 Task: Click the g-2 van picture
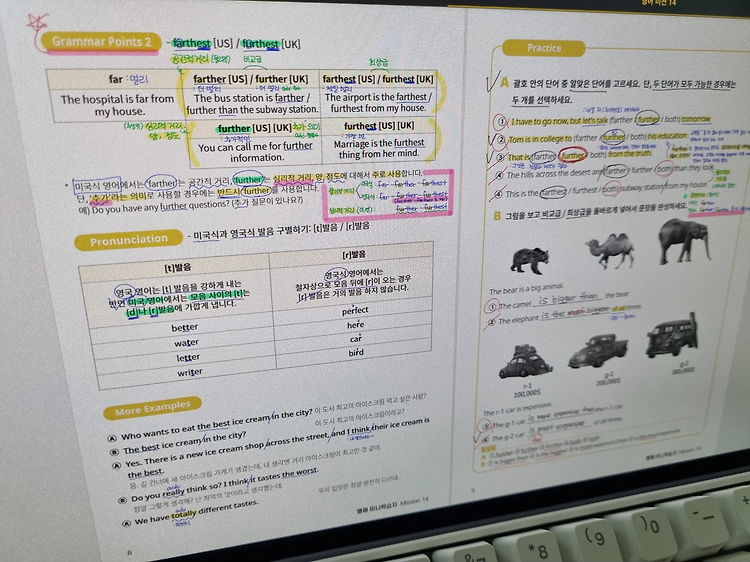click(672, 337)
